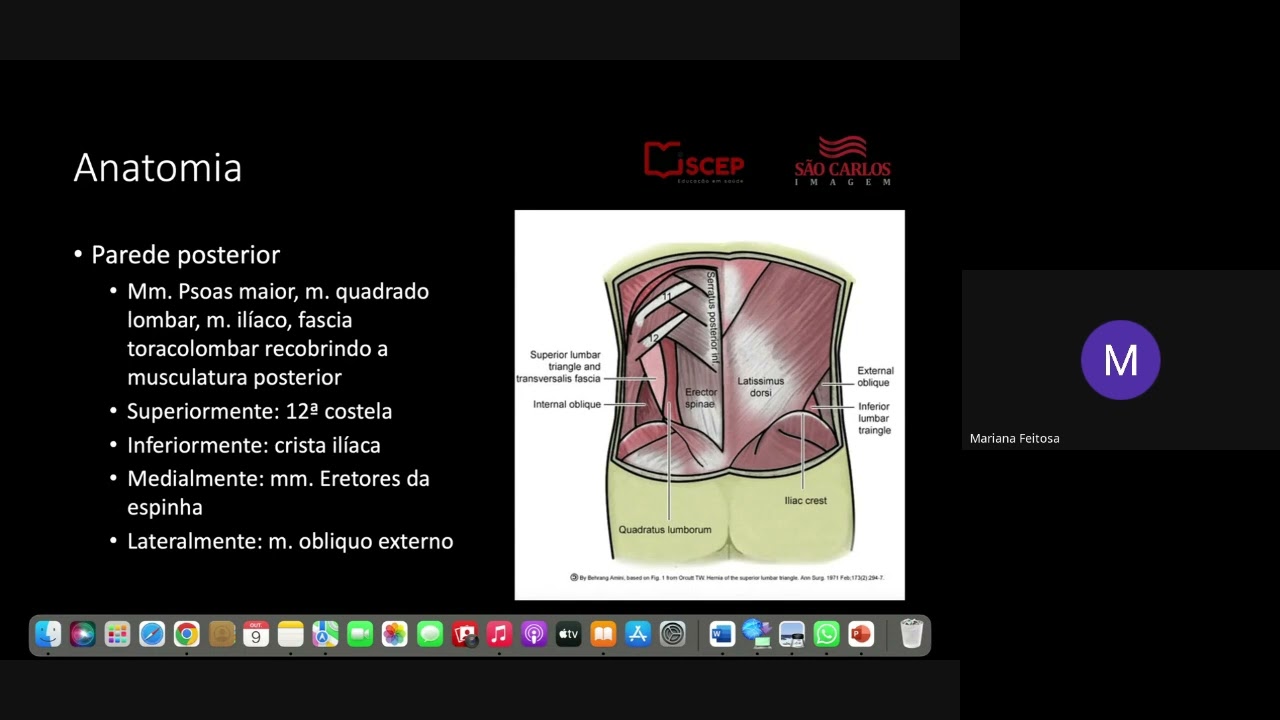Open Photo Booth from dock

click(x=464, y=634)
